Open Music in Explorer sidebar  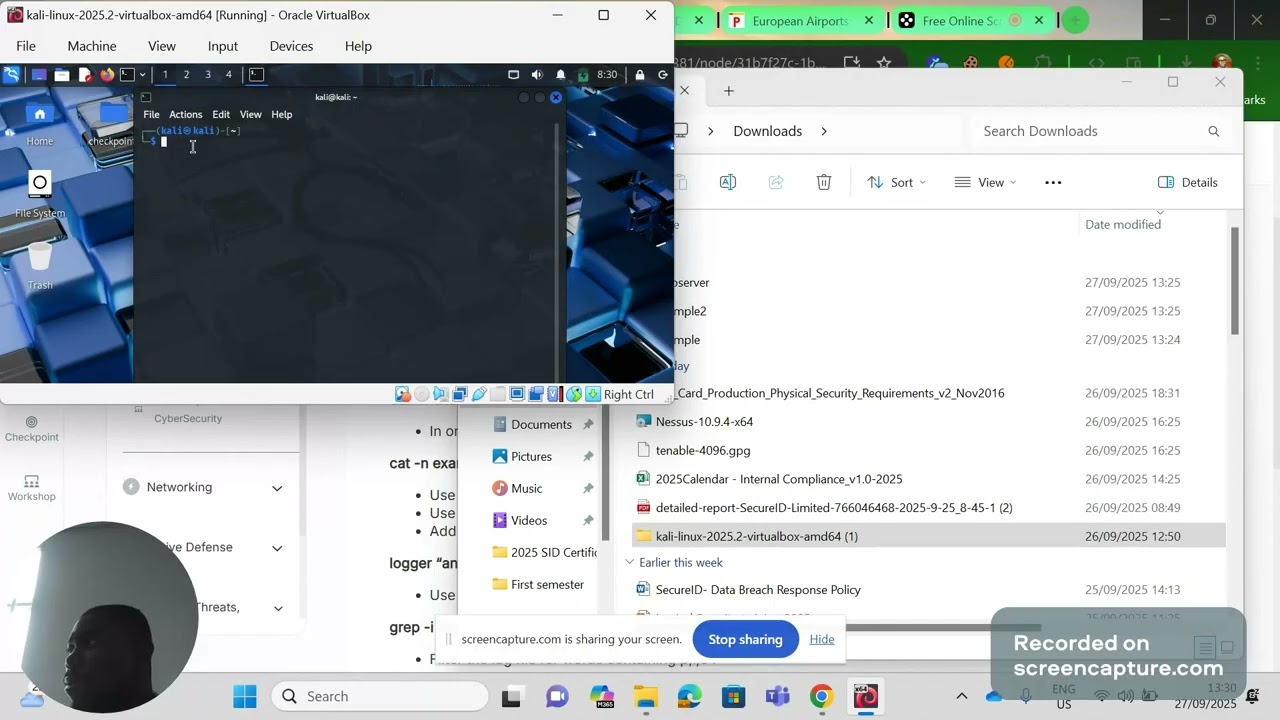[x=526, y=488]
